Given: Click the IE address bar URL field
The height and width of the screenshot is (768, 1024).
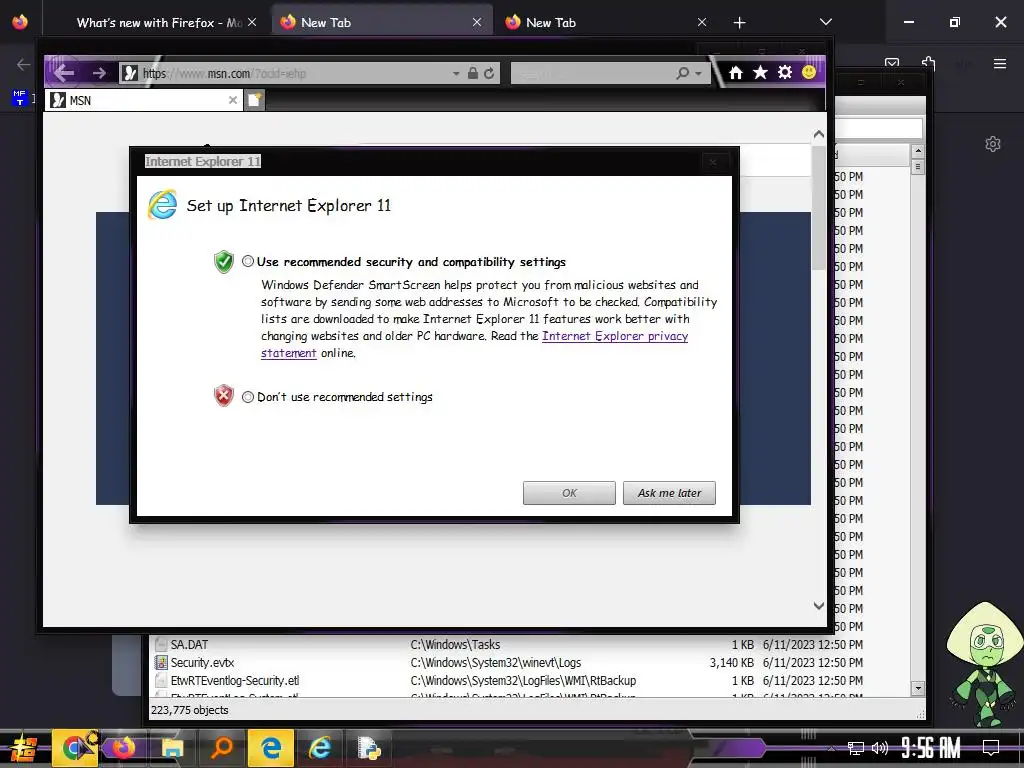Looking at the screenshot, I should coord(294,73).
